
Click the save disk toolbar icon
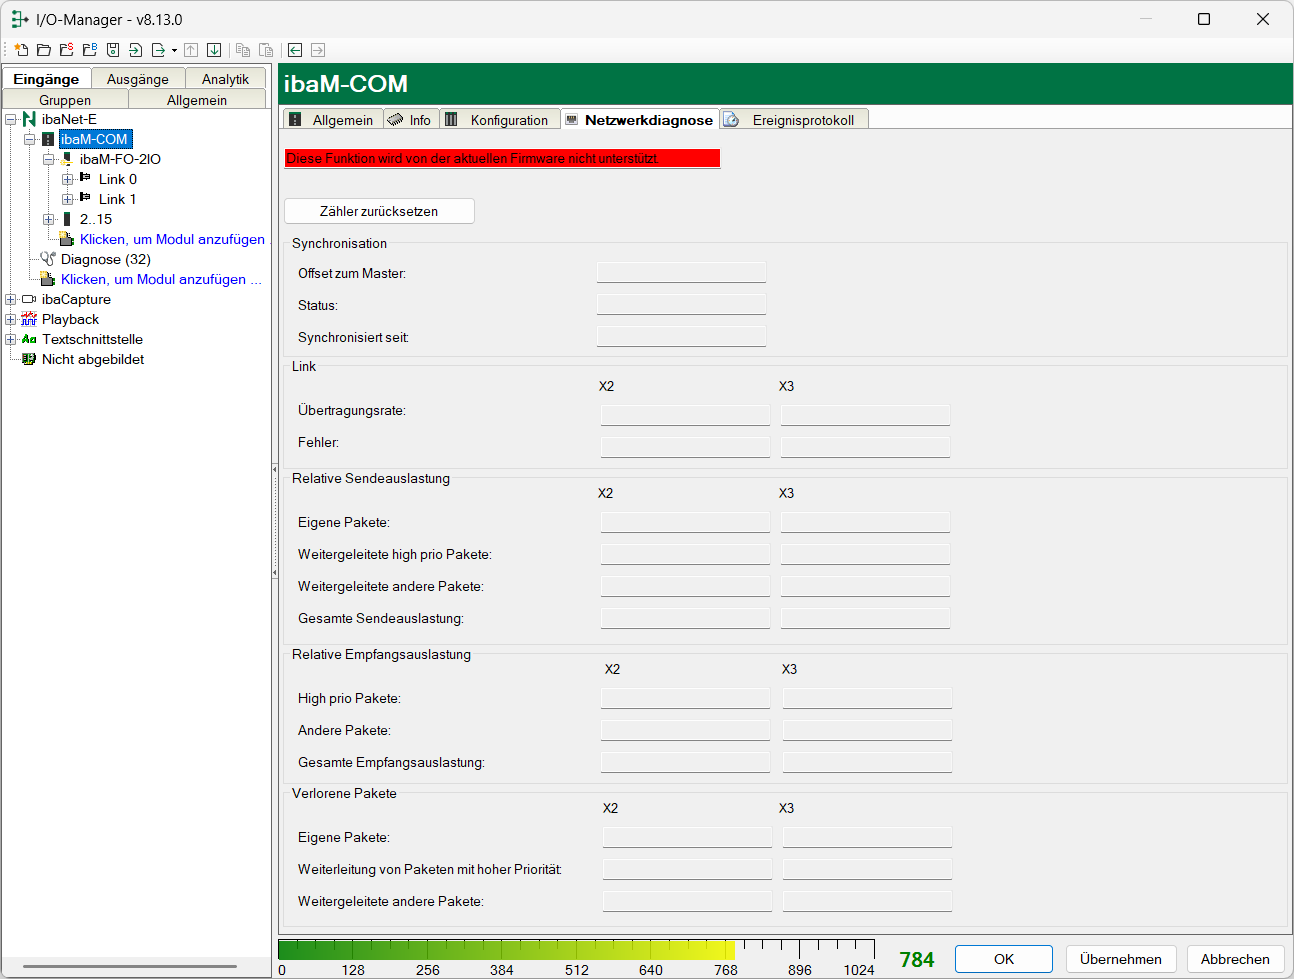coord(113,50)
